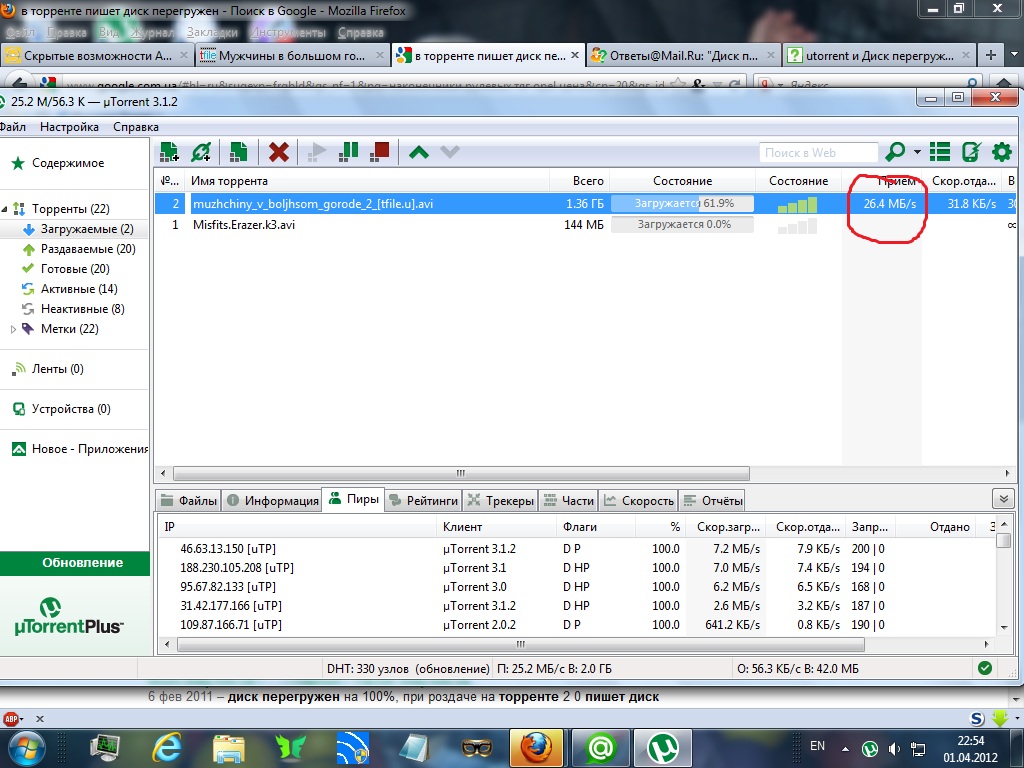Stop the torrent with red square icon
This screenshot has width=1024, height=768.
pyautogui.click(x=379, y=152)
